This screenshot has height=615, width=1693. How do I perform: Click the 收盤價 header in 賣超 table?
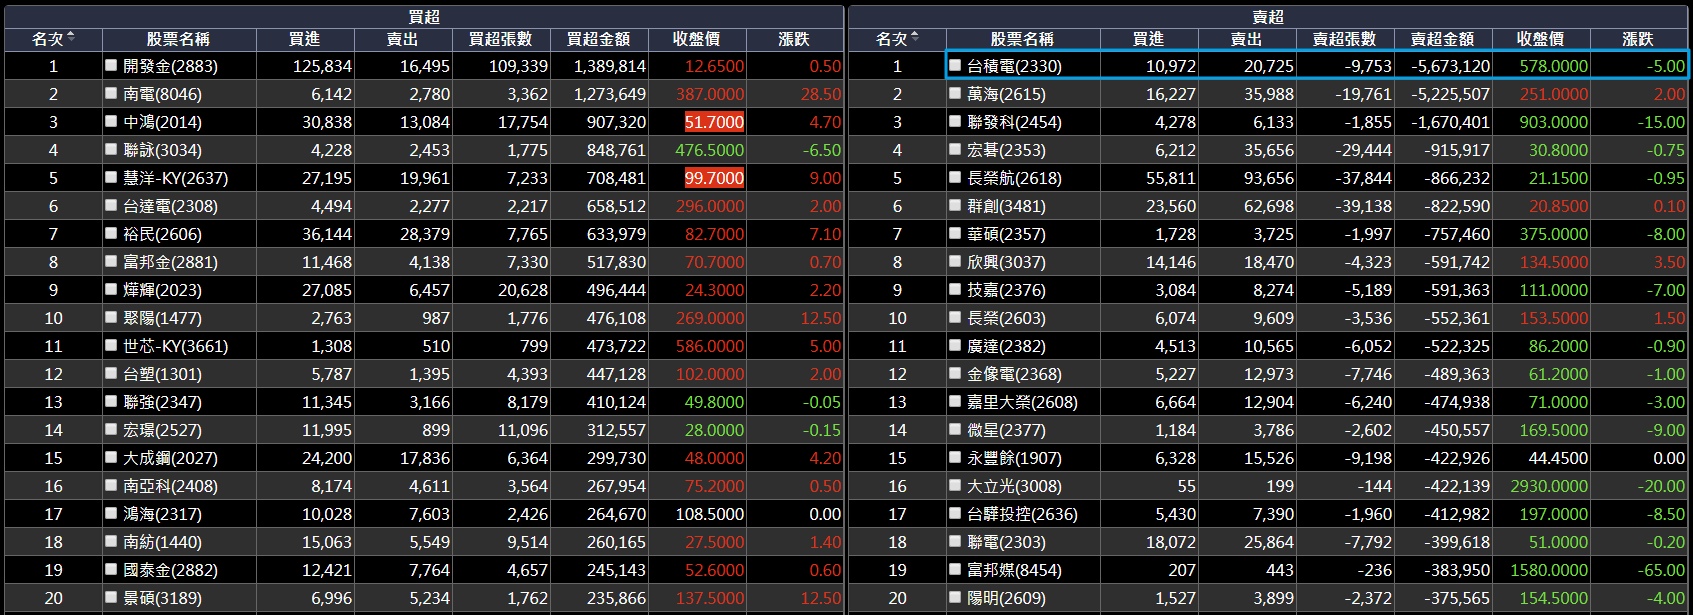pos(1540,39)
